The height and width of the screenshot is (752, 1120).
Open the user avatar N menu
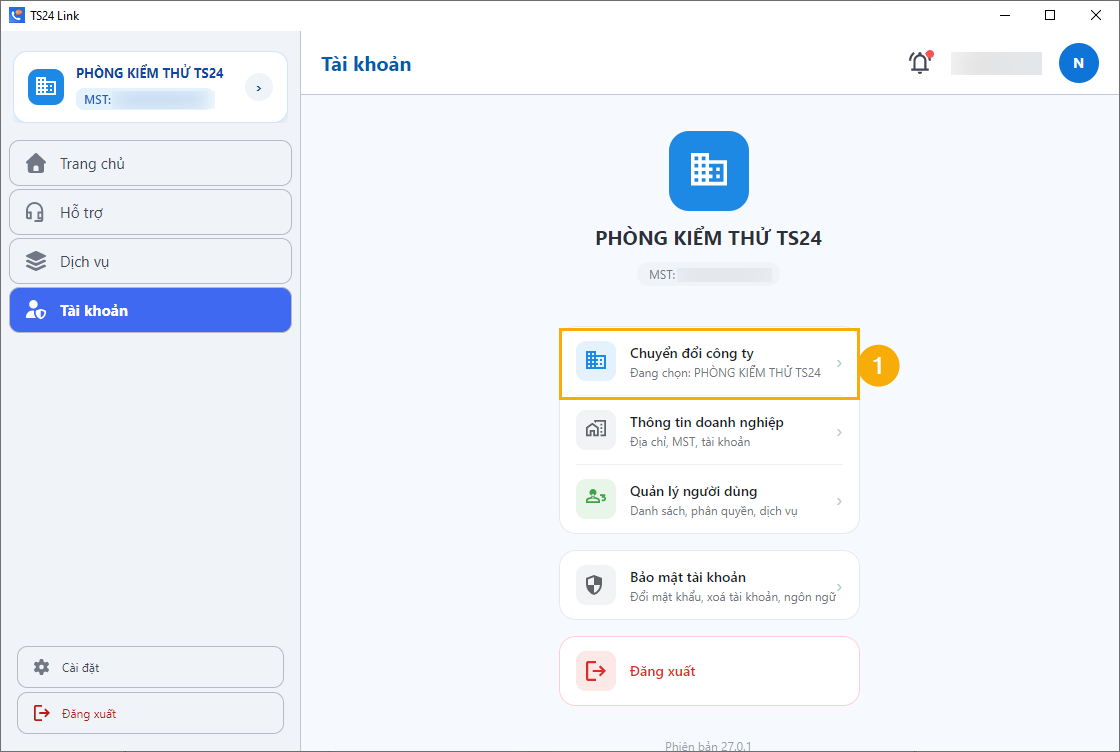click(1078, 63)
